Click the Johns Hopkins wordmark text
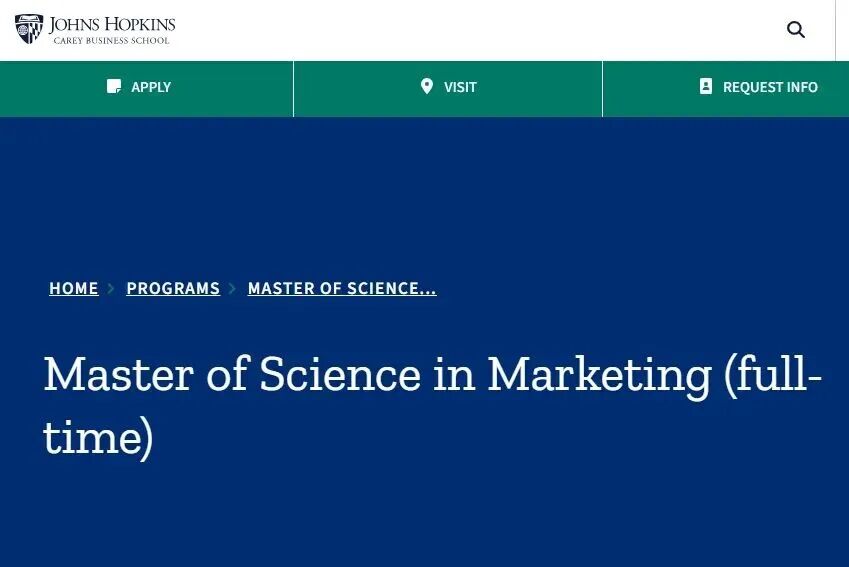The height and width of the screenshot is (567, 849). tap(112, 24)
